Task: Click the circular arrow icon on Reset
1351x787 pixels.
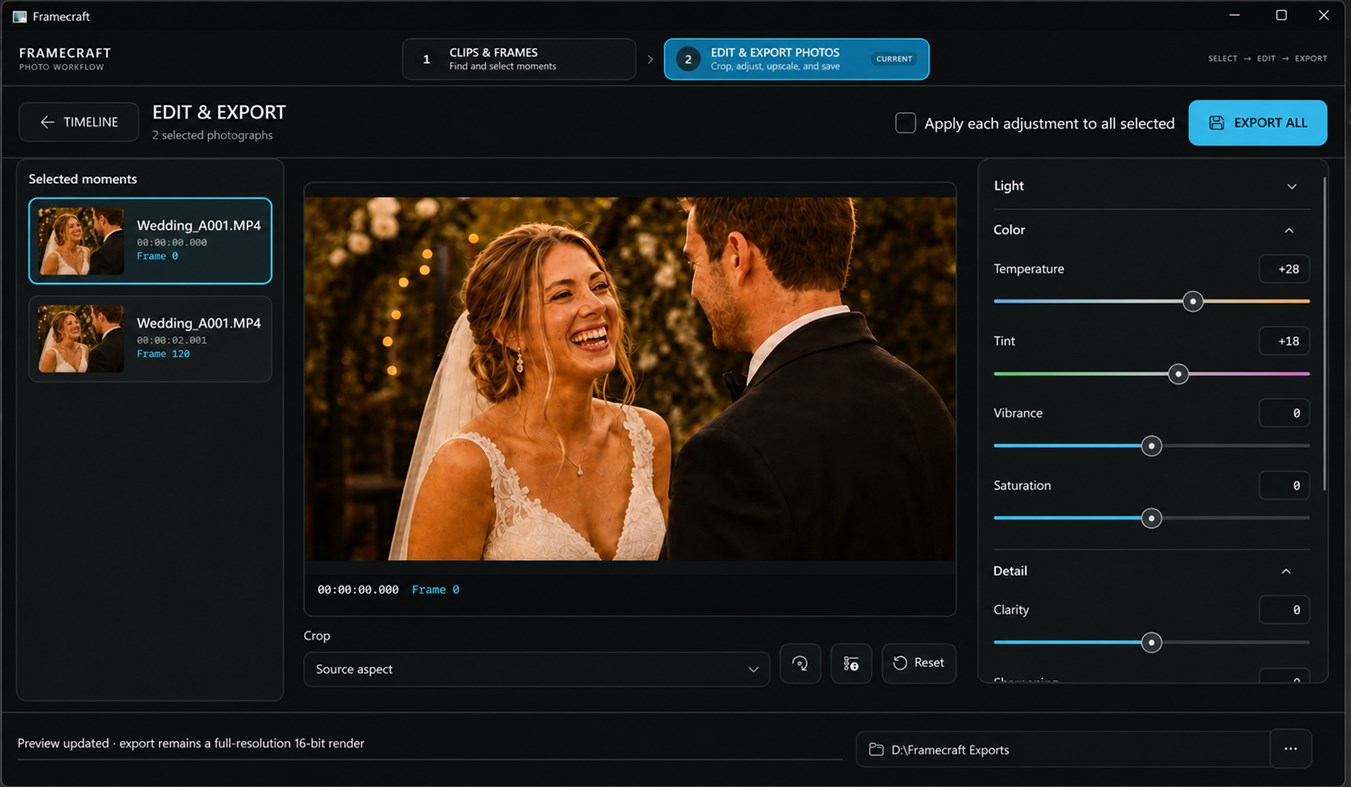Action: (900, 663)
